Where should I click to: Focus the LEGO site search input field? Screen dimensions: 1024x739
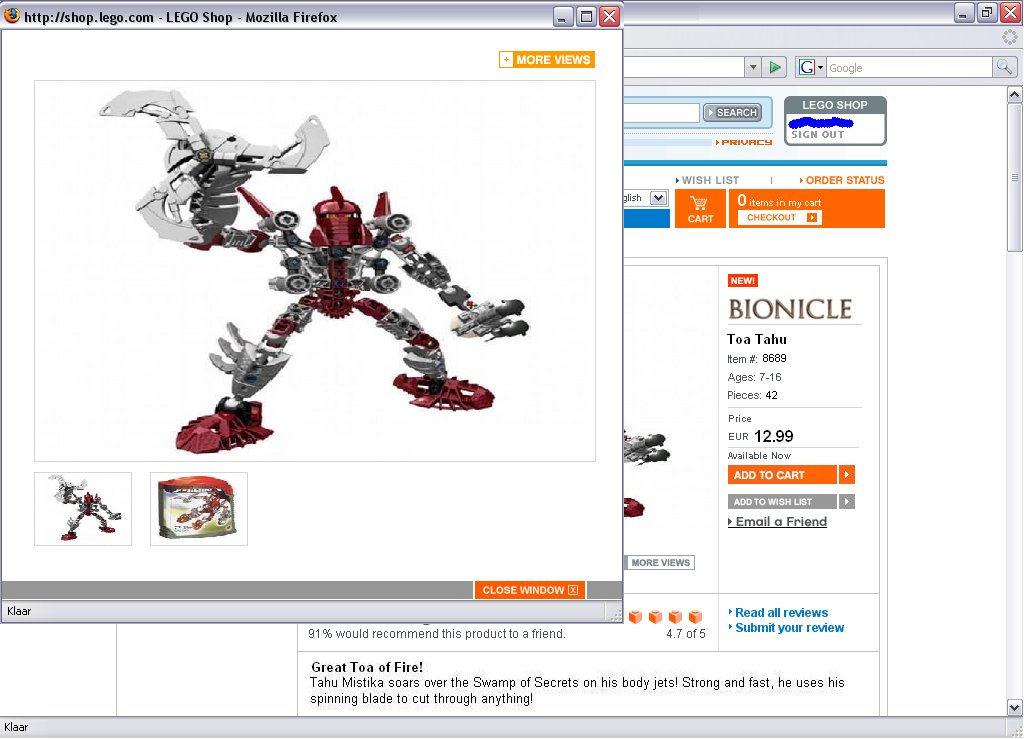pos(662,112)
